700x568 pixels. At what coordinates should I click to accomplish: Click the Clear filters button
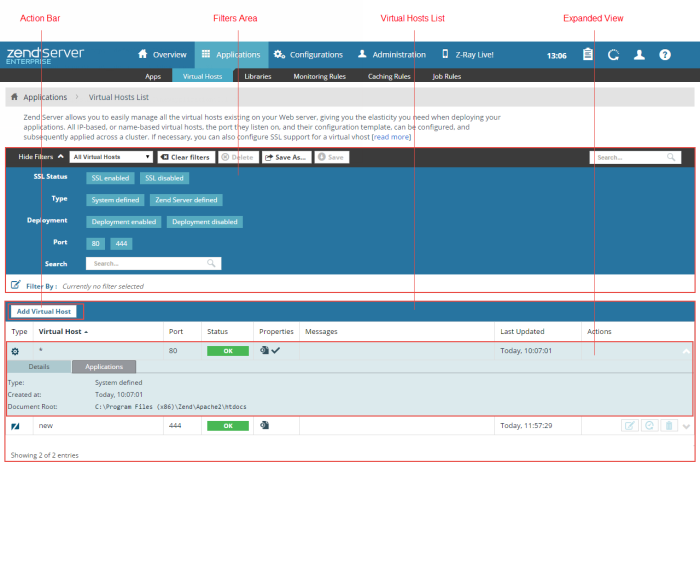click(x=185, y=157)
